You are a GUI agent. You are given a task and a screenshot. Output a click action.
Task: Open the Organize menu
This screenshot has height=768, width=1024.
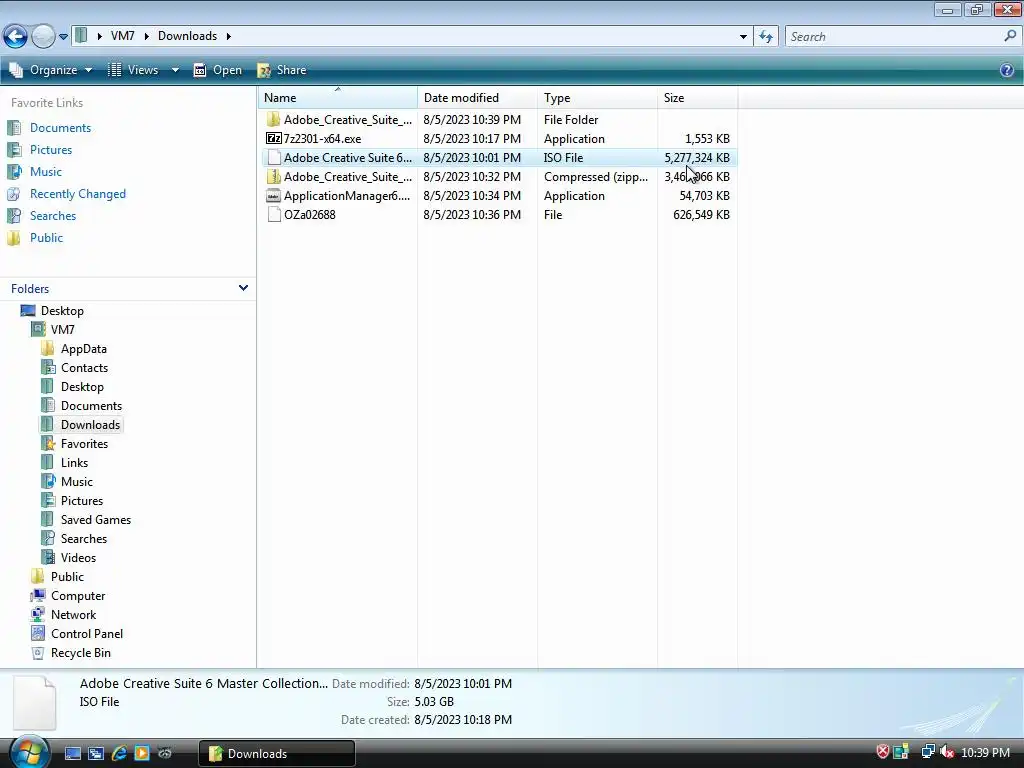pos(51,70)
